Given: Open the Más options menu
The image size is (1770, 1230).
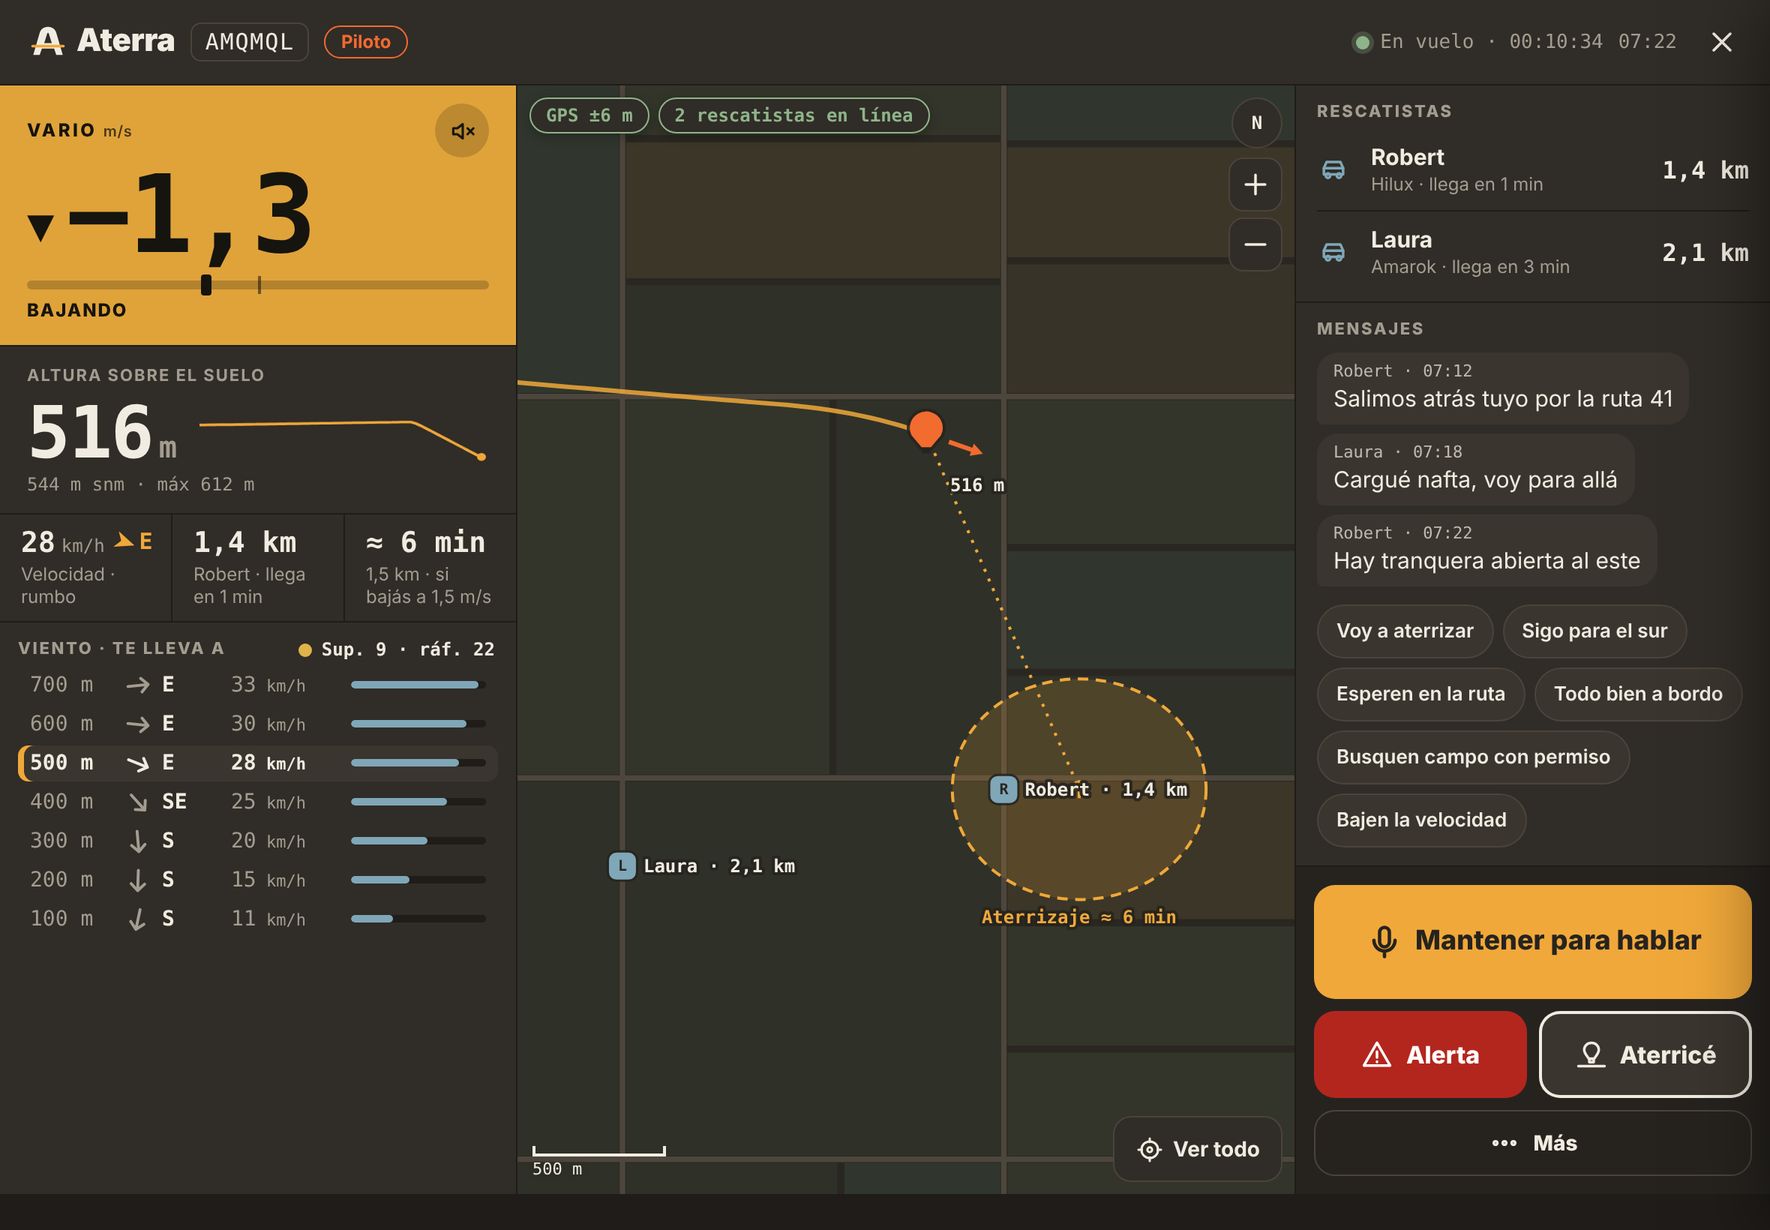Looking at the screenshot, I should tap(1532, 1143).
